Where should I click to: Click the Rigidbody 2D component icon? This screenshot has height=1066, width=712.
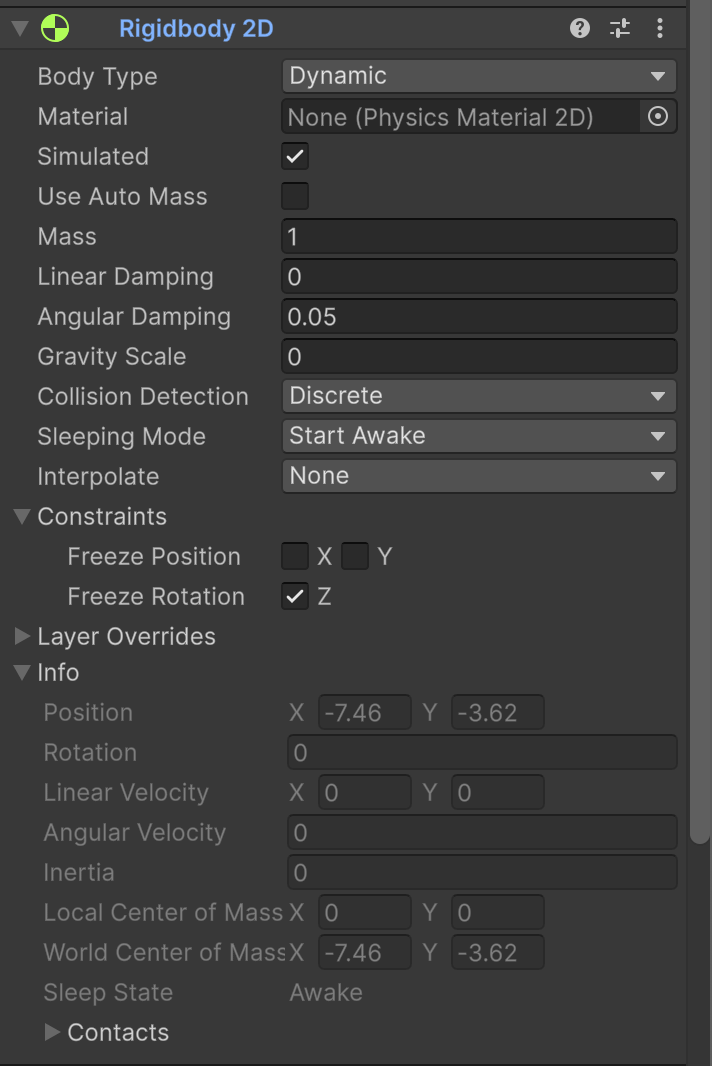coord(55,28)
